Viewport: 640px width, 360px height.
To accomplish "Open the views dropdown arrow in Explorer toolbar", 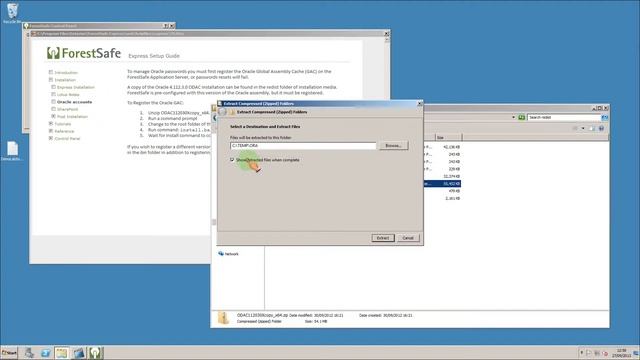I will tap(583, 129).
